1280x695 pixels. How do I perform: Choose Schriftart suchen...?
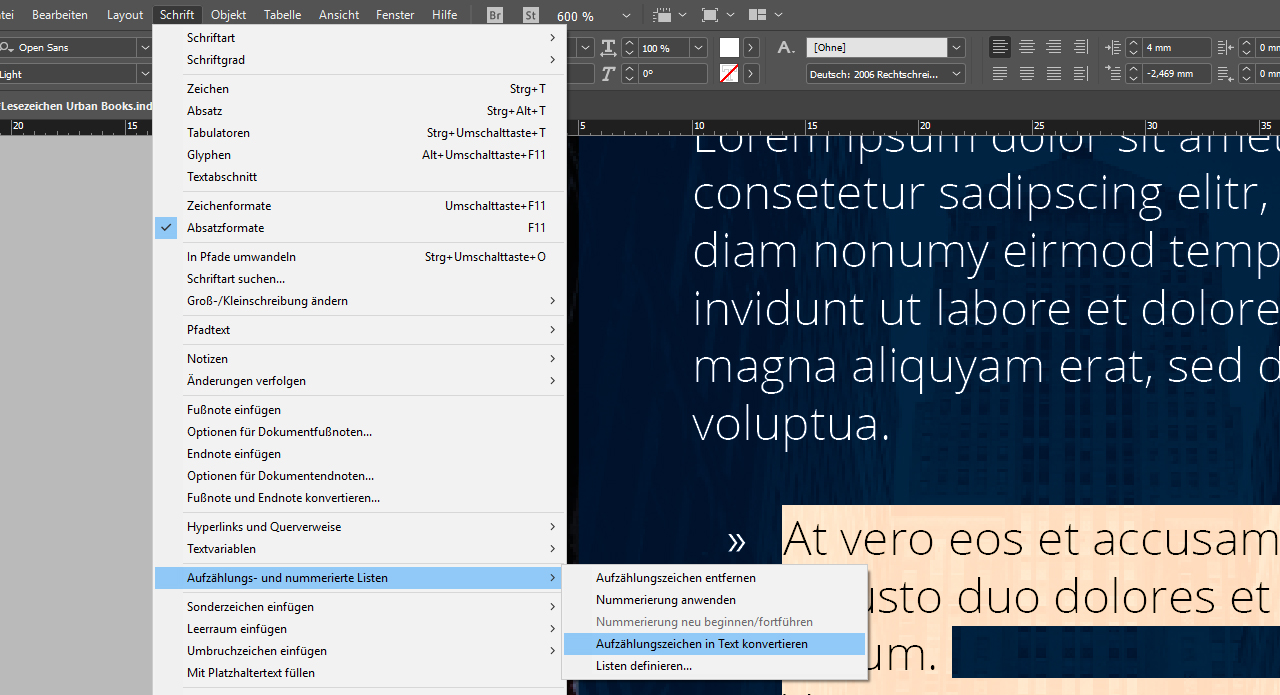(x=359, y=279)
